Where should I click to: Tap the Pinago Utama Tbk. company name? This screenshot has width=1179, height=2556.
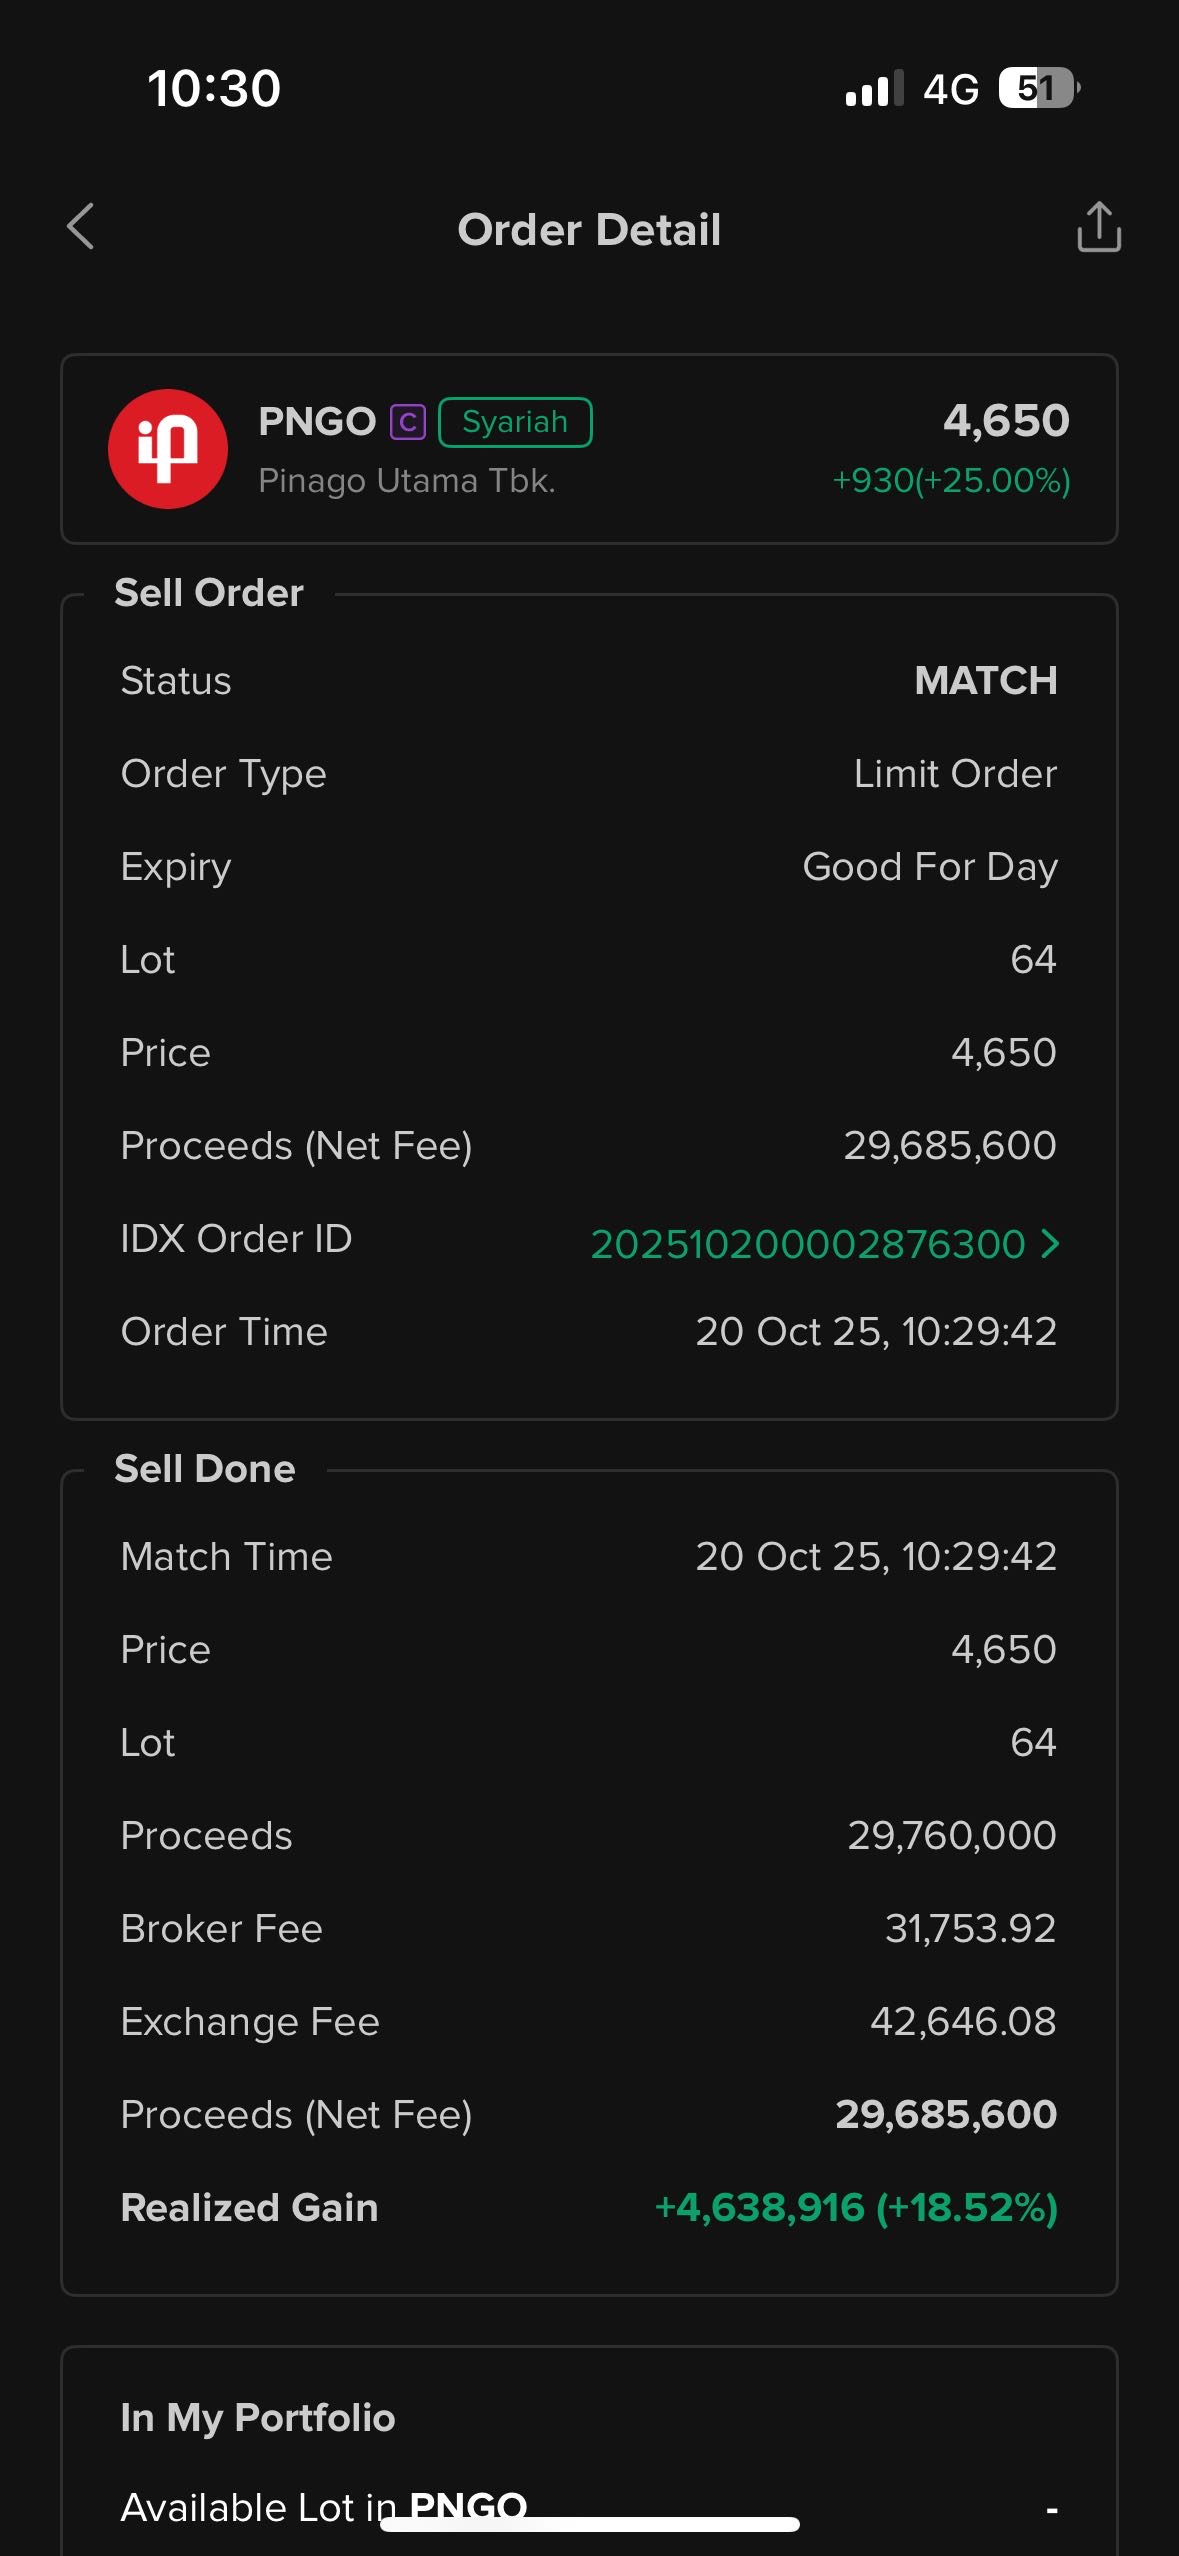407,481
